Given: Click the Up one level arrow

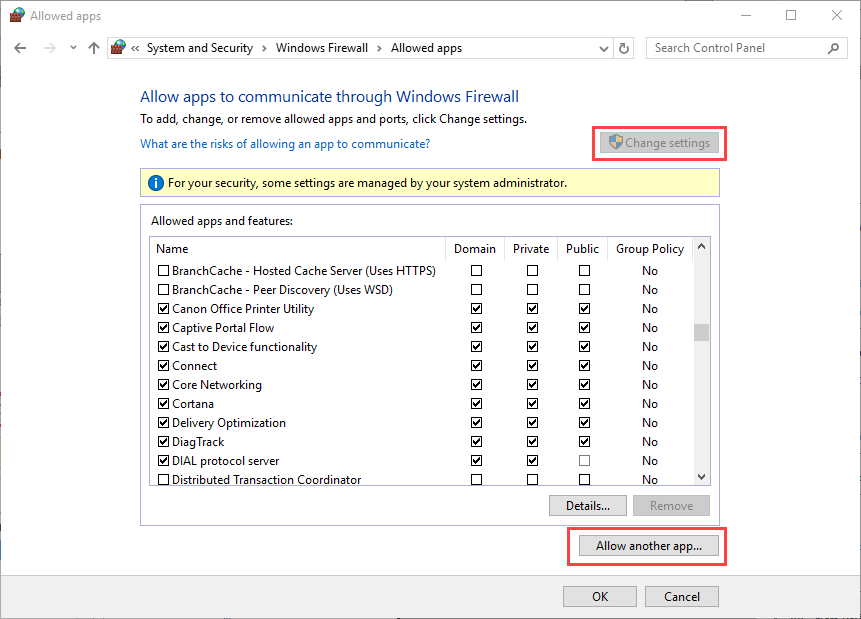Looking at the screenshot, I should 94,48.
